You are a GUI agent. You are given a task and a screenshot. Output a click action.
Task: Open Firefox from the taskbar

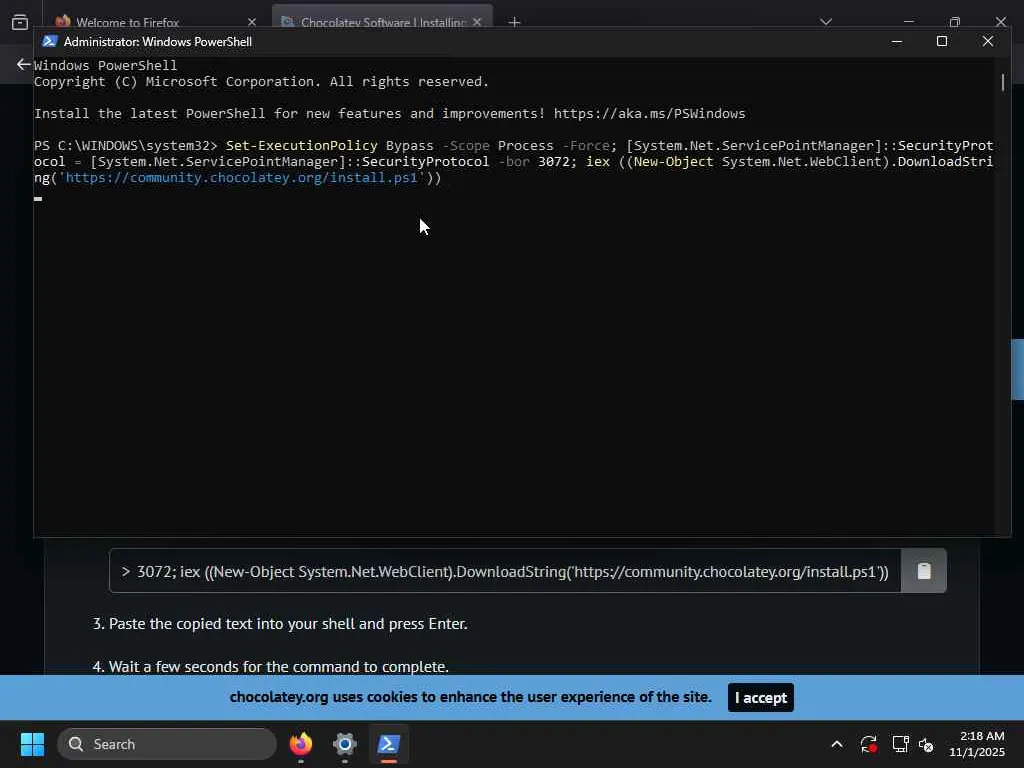(x=301, y=744)
